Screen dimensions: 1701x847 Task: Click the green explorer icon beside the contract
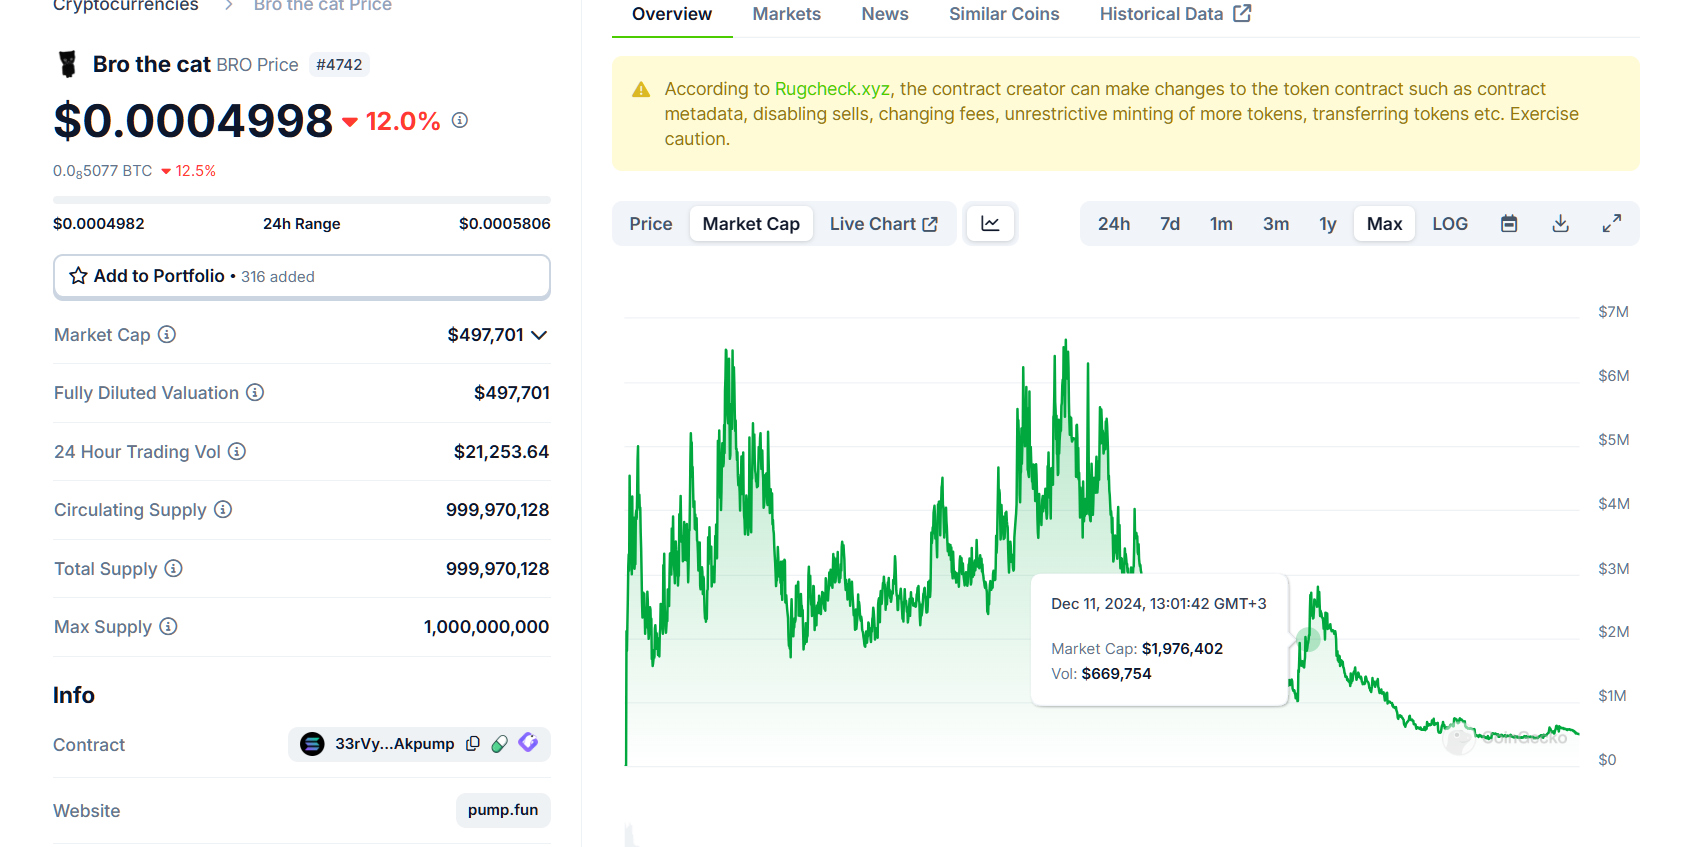click(500, 743)
